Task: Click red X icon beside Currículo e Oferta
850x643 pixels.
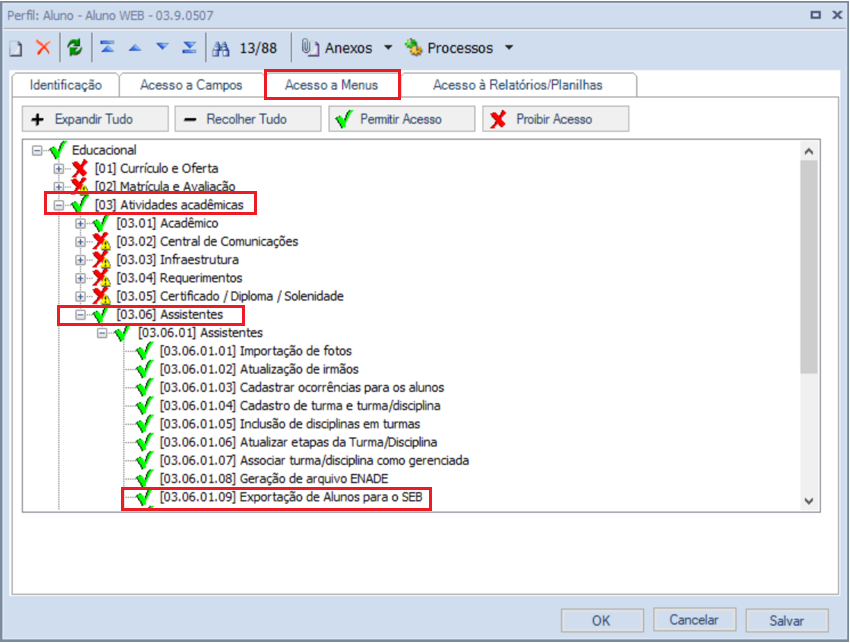Action: (x=80, y=169)
